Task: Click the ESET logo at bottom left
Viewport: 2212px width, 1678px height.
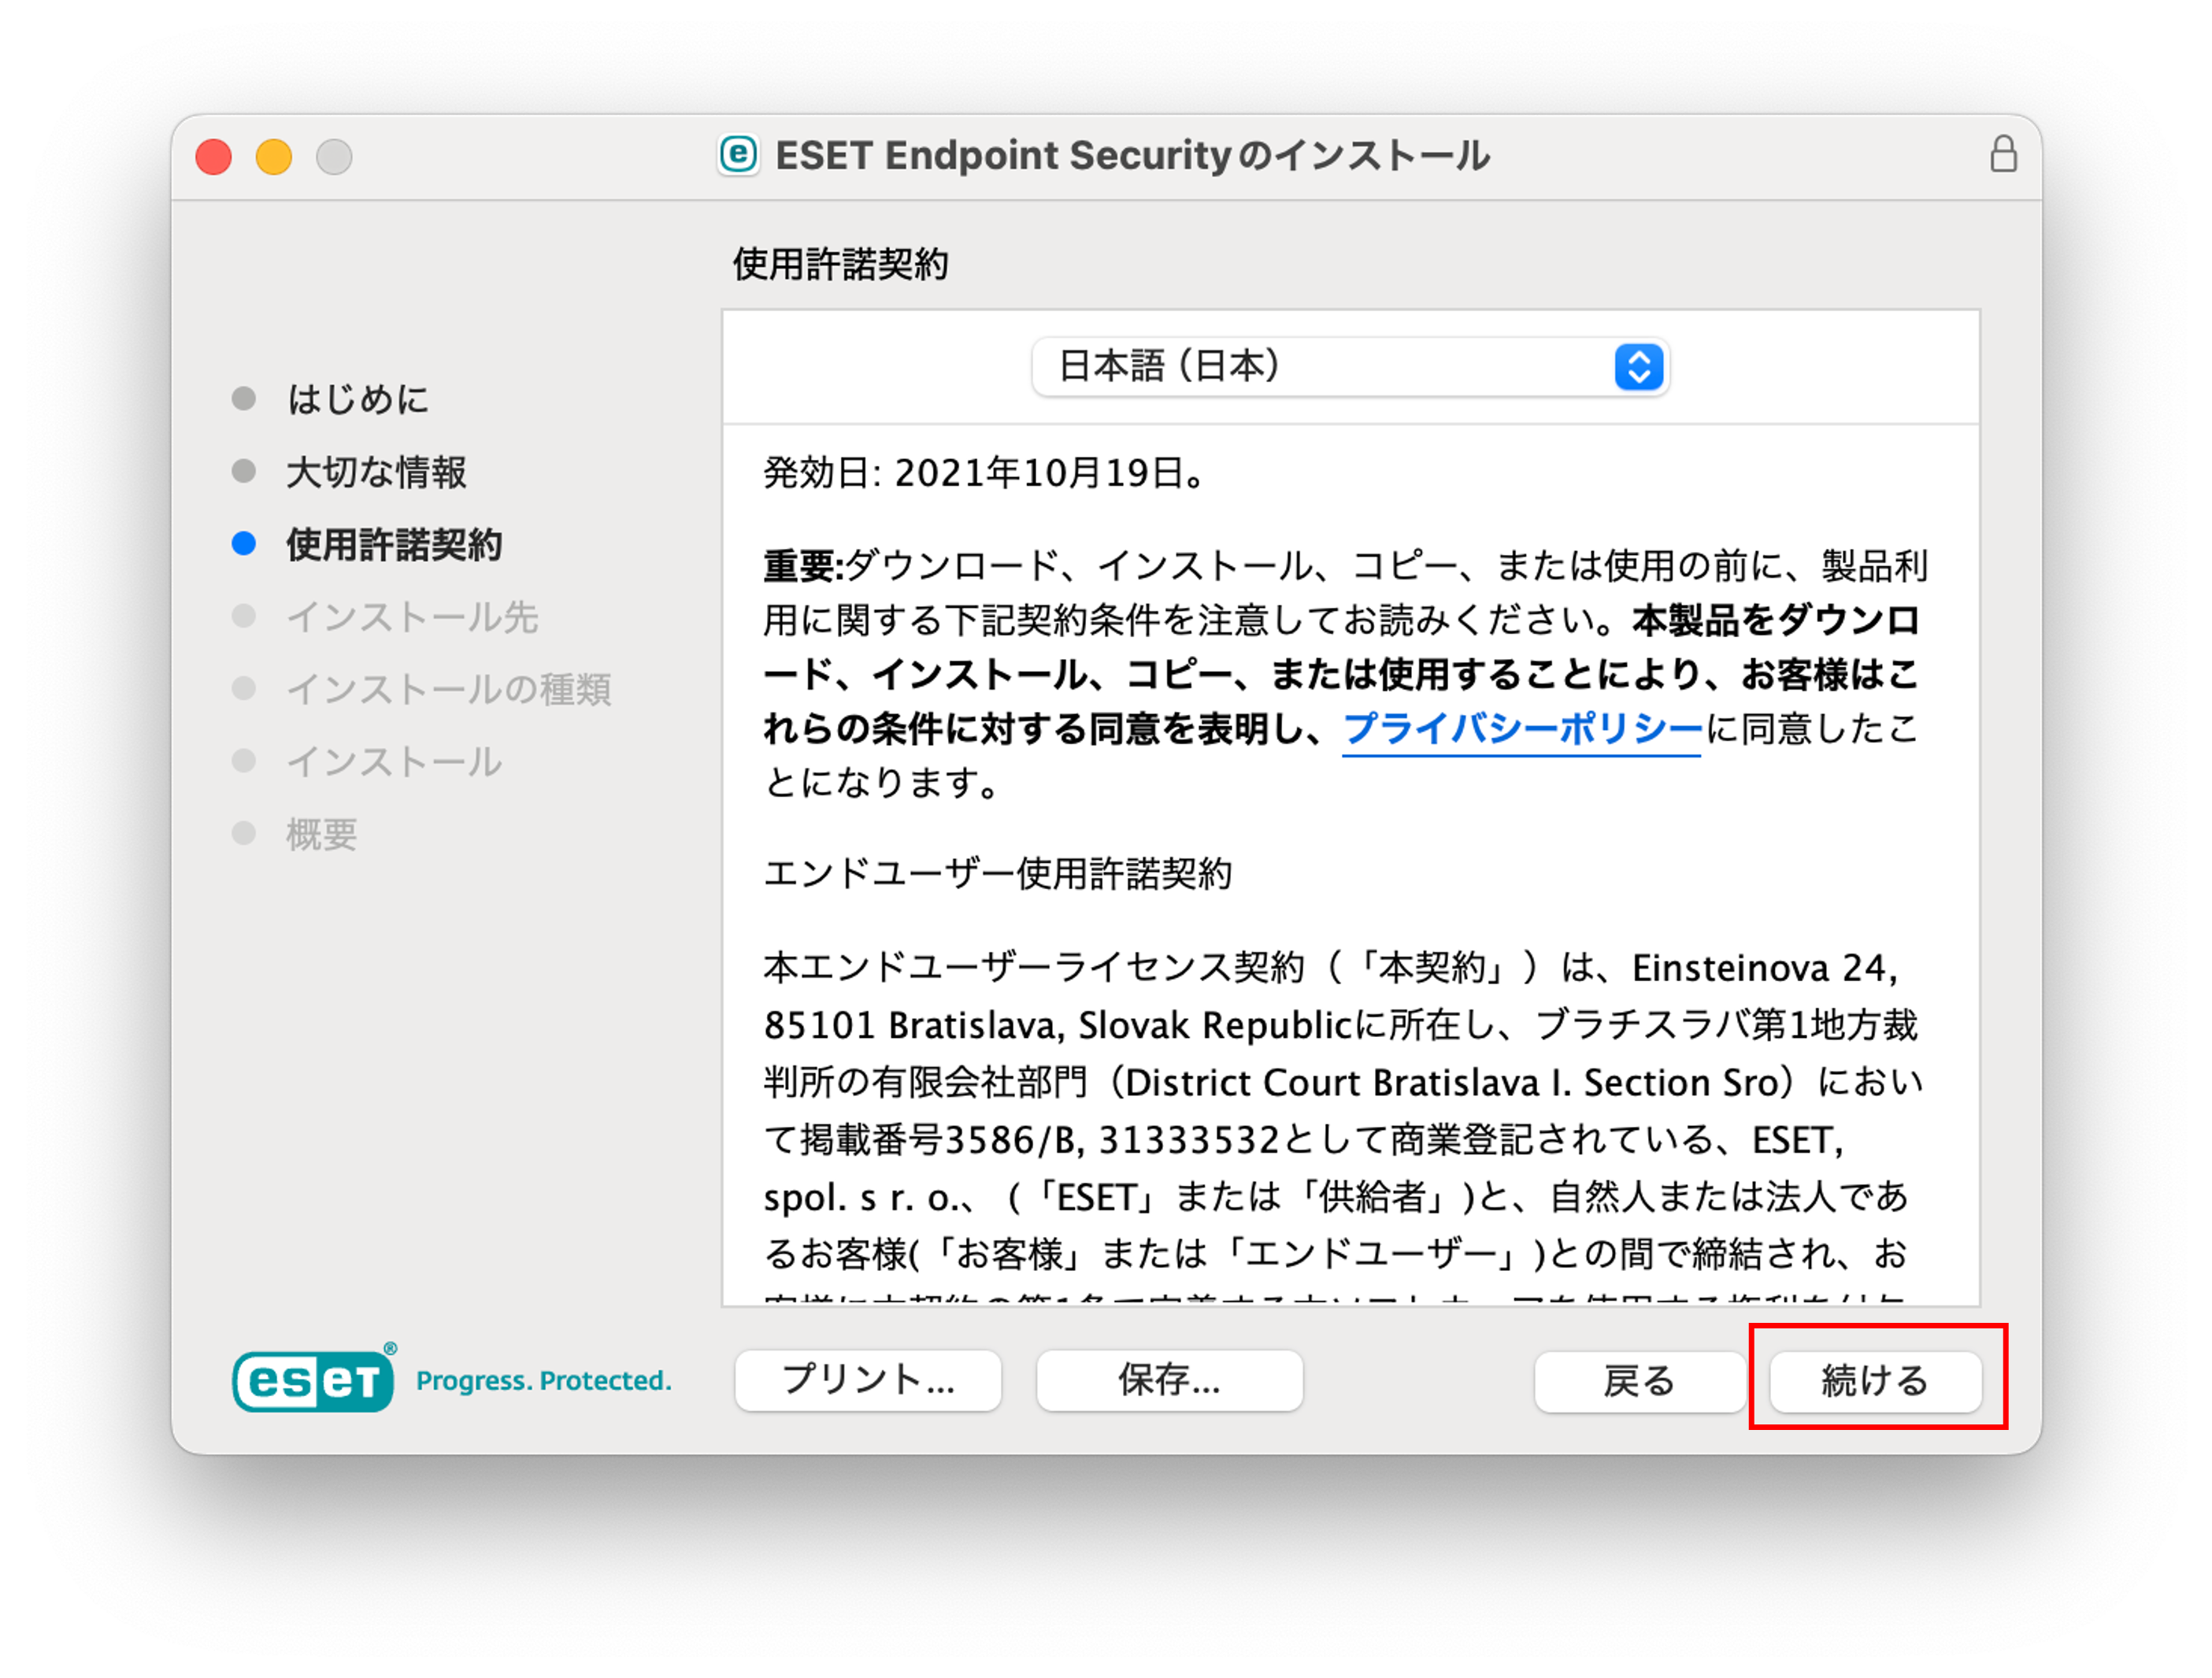Action: [314, 1379]
